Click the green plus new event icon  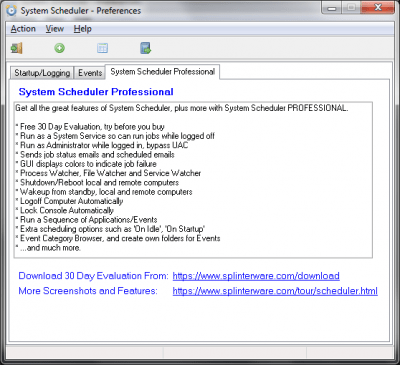pos(60,48)
